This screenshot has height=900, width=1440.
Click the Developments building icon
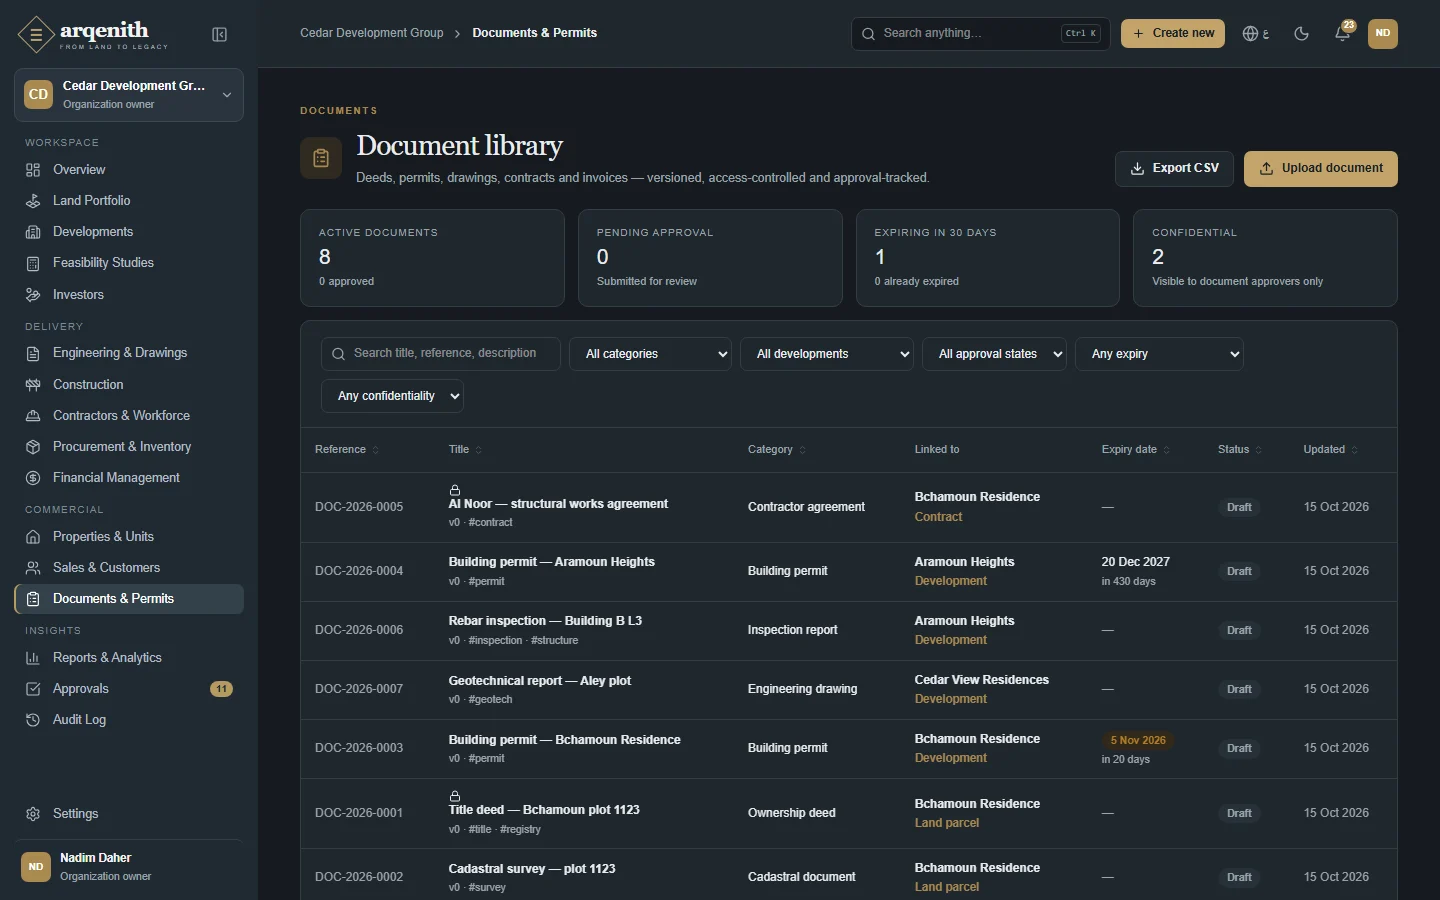(33, 232)
